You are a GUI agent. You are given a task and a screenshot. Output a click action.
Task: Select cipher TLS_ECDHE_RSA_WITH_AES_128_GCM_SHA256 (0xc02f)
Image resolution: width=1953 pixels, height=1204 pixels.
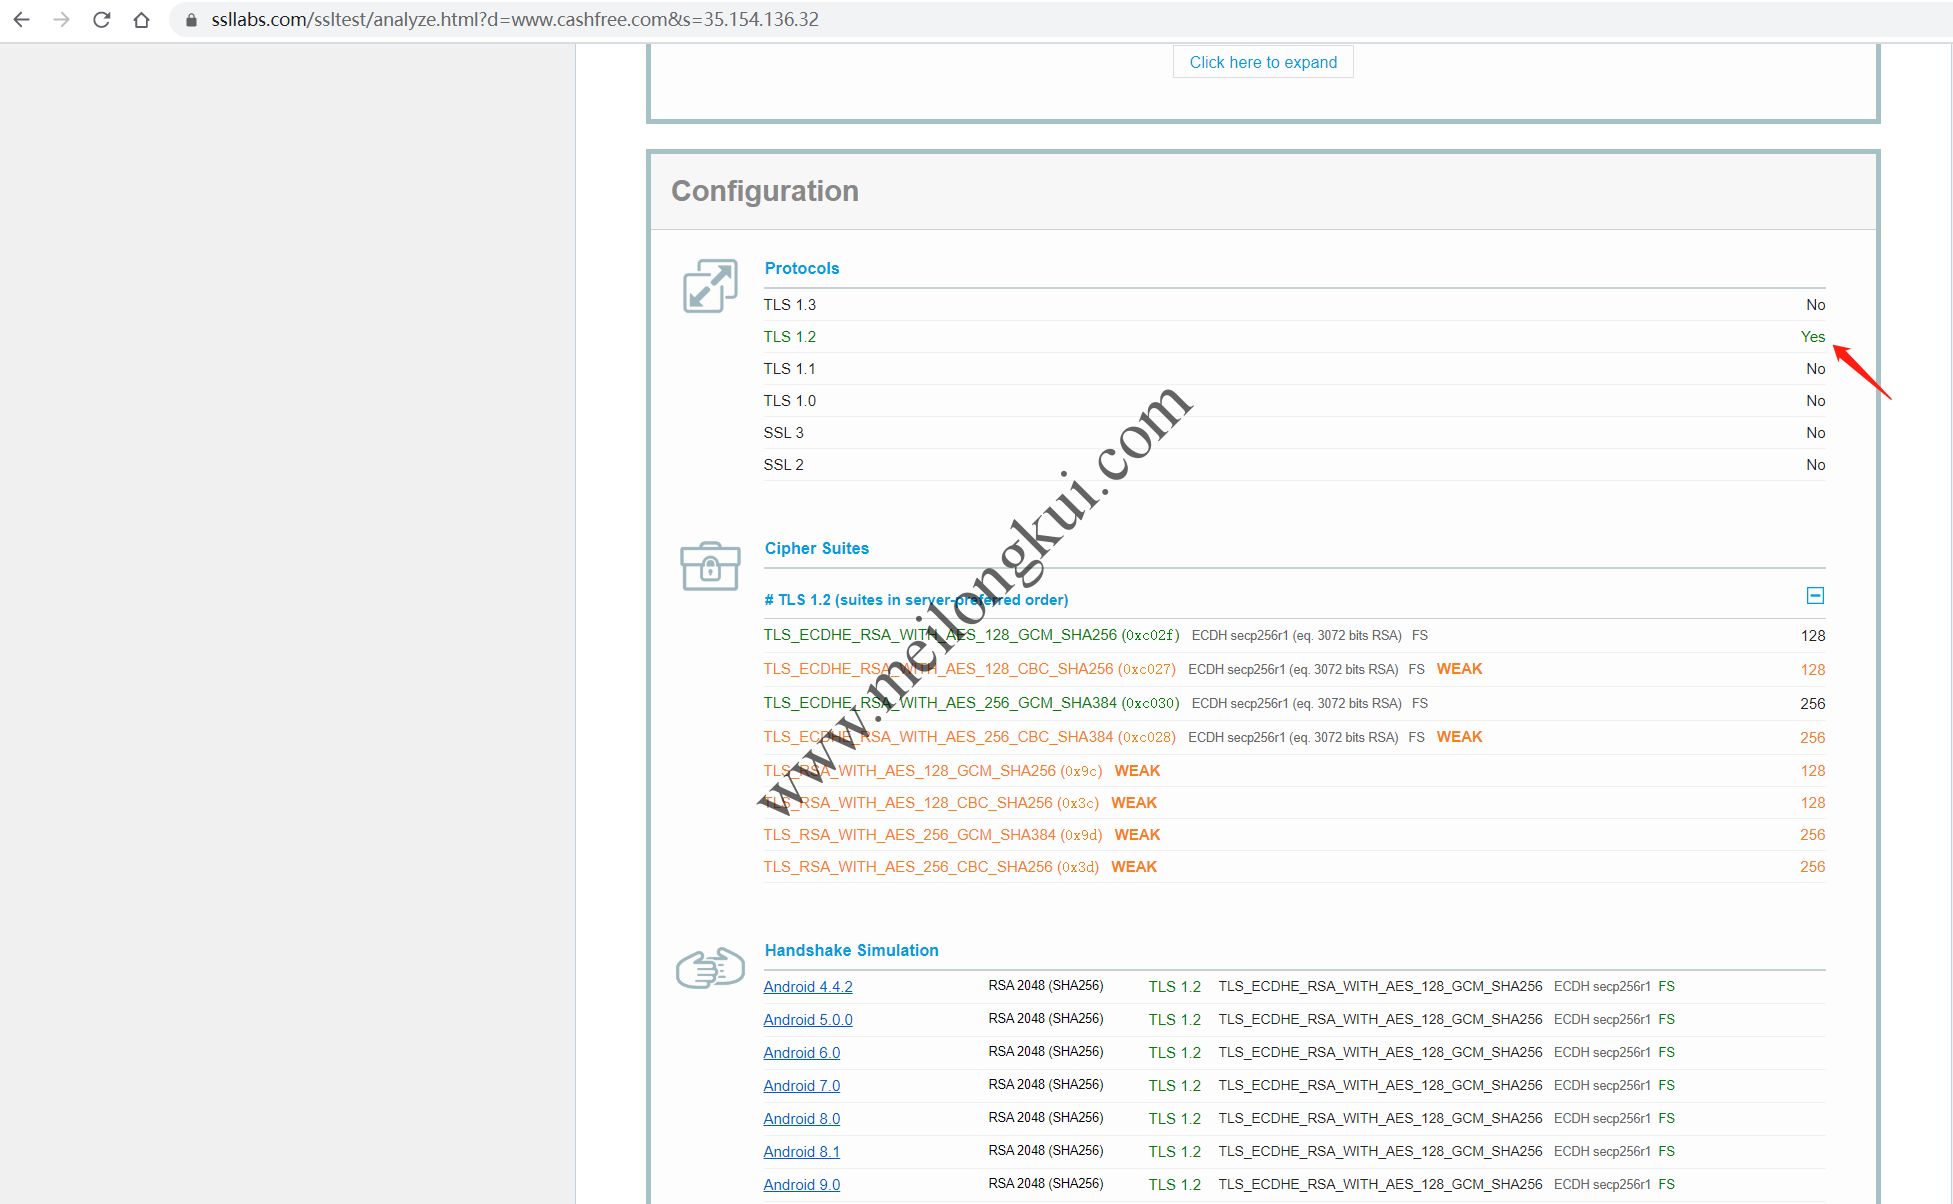[972, 635]
